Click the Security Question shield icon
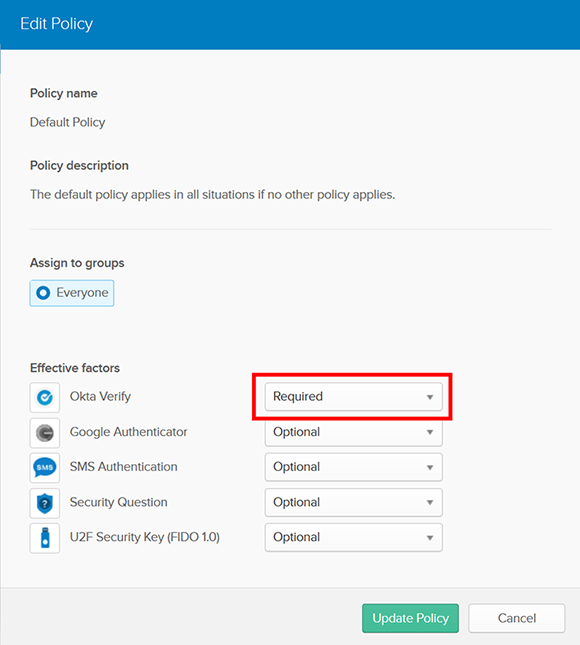Viewport: 580px width, 645px height. click(45, 503)
